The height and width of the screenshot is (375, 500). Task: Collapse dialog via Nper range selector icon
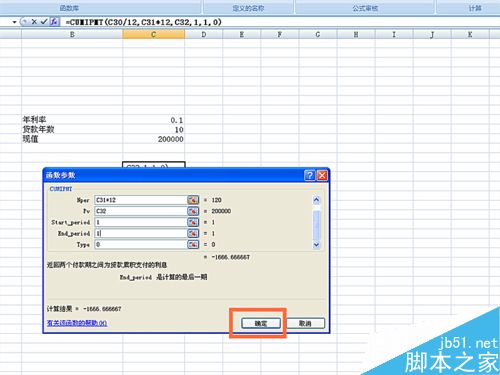(193, 200)
